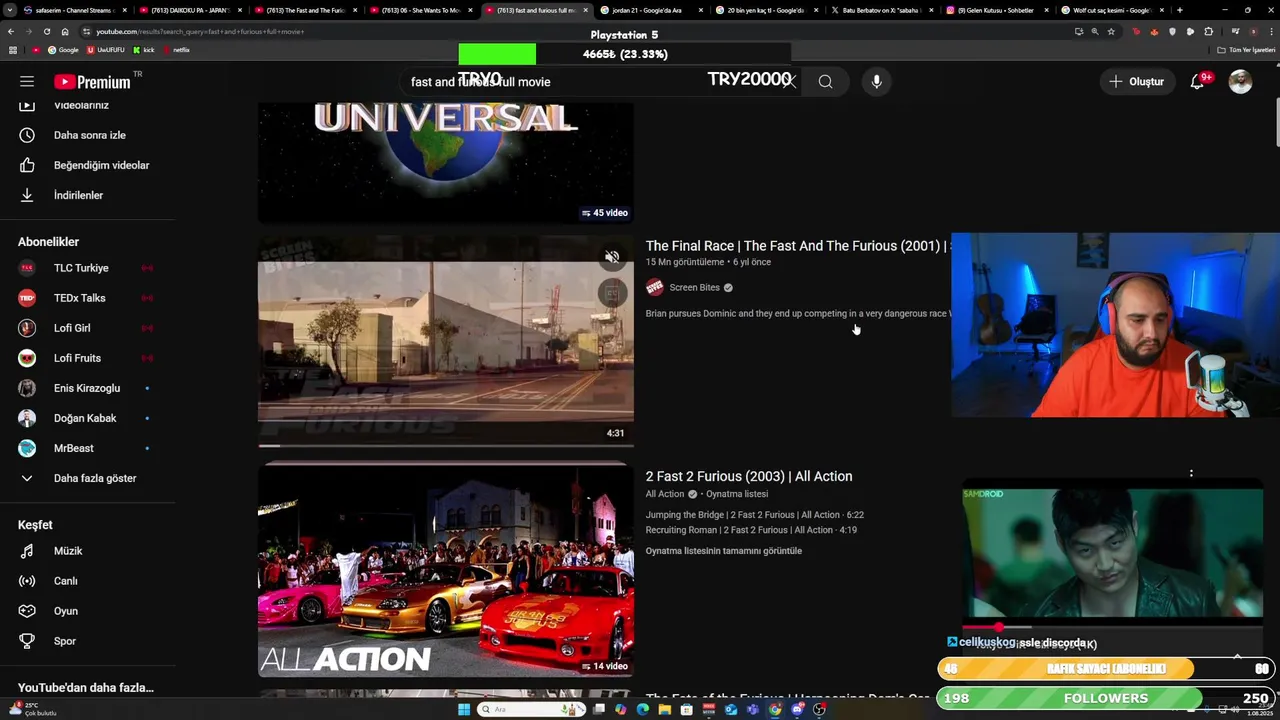Click Oynatma listesinin tamamını görüntüle

coord(724,551)
